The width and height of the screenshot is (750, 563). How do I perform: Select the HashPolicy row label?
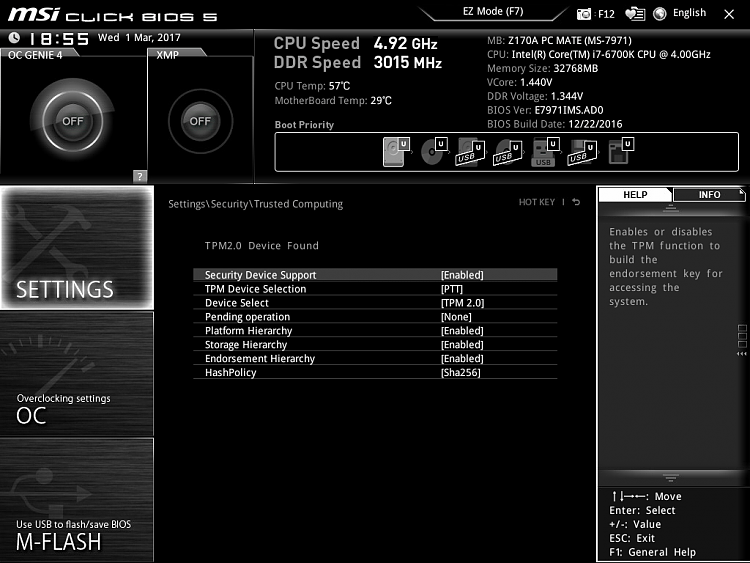[231, 372]
